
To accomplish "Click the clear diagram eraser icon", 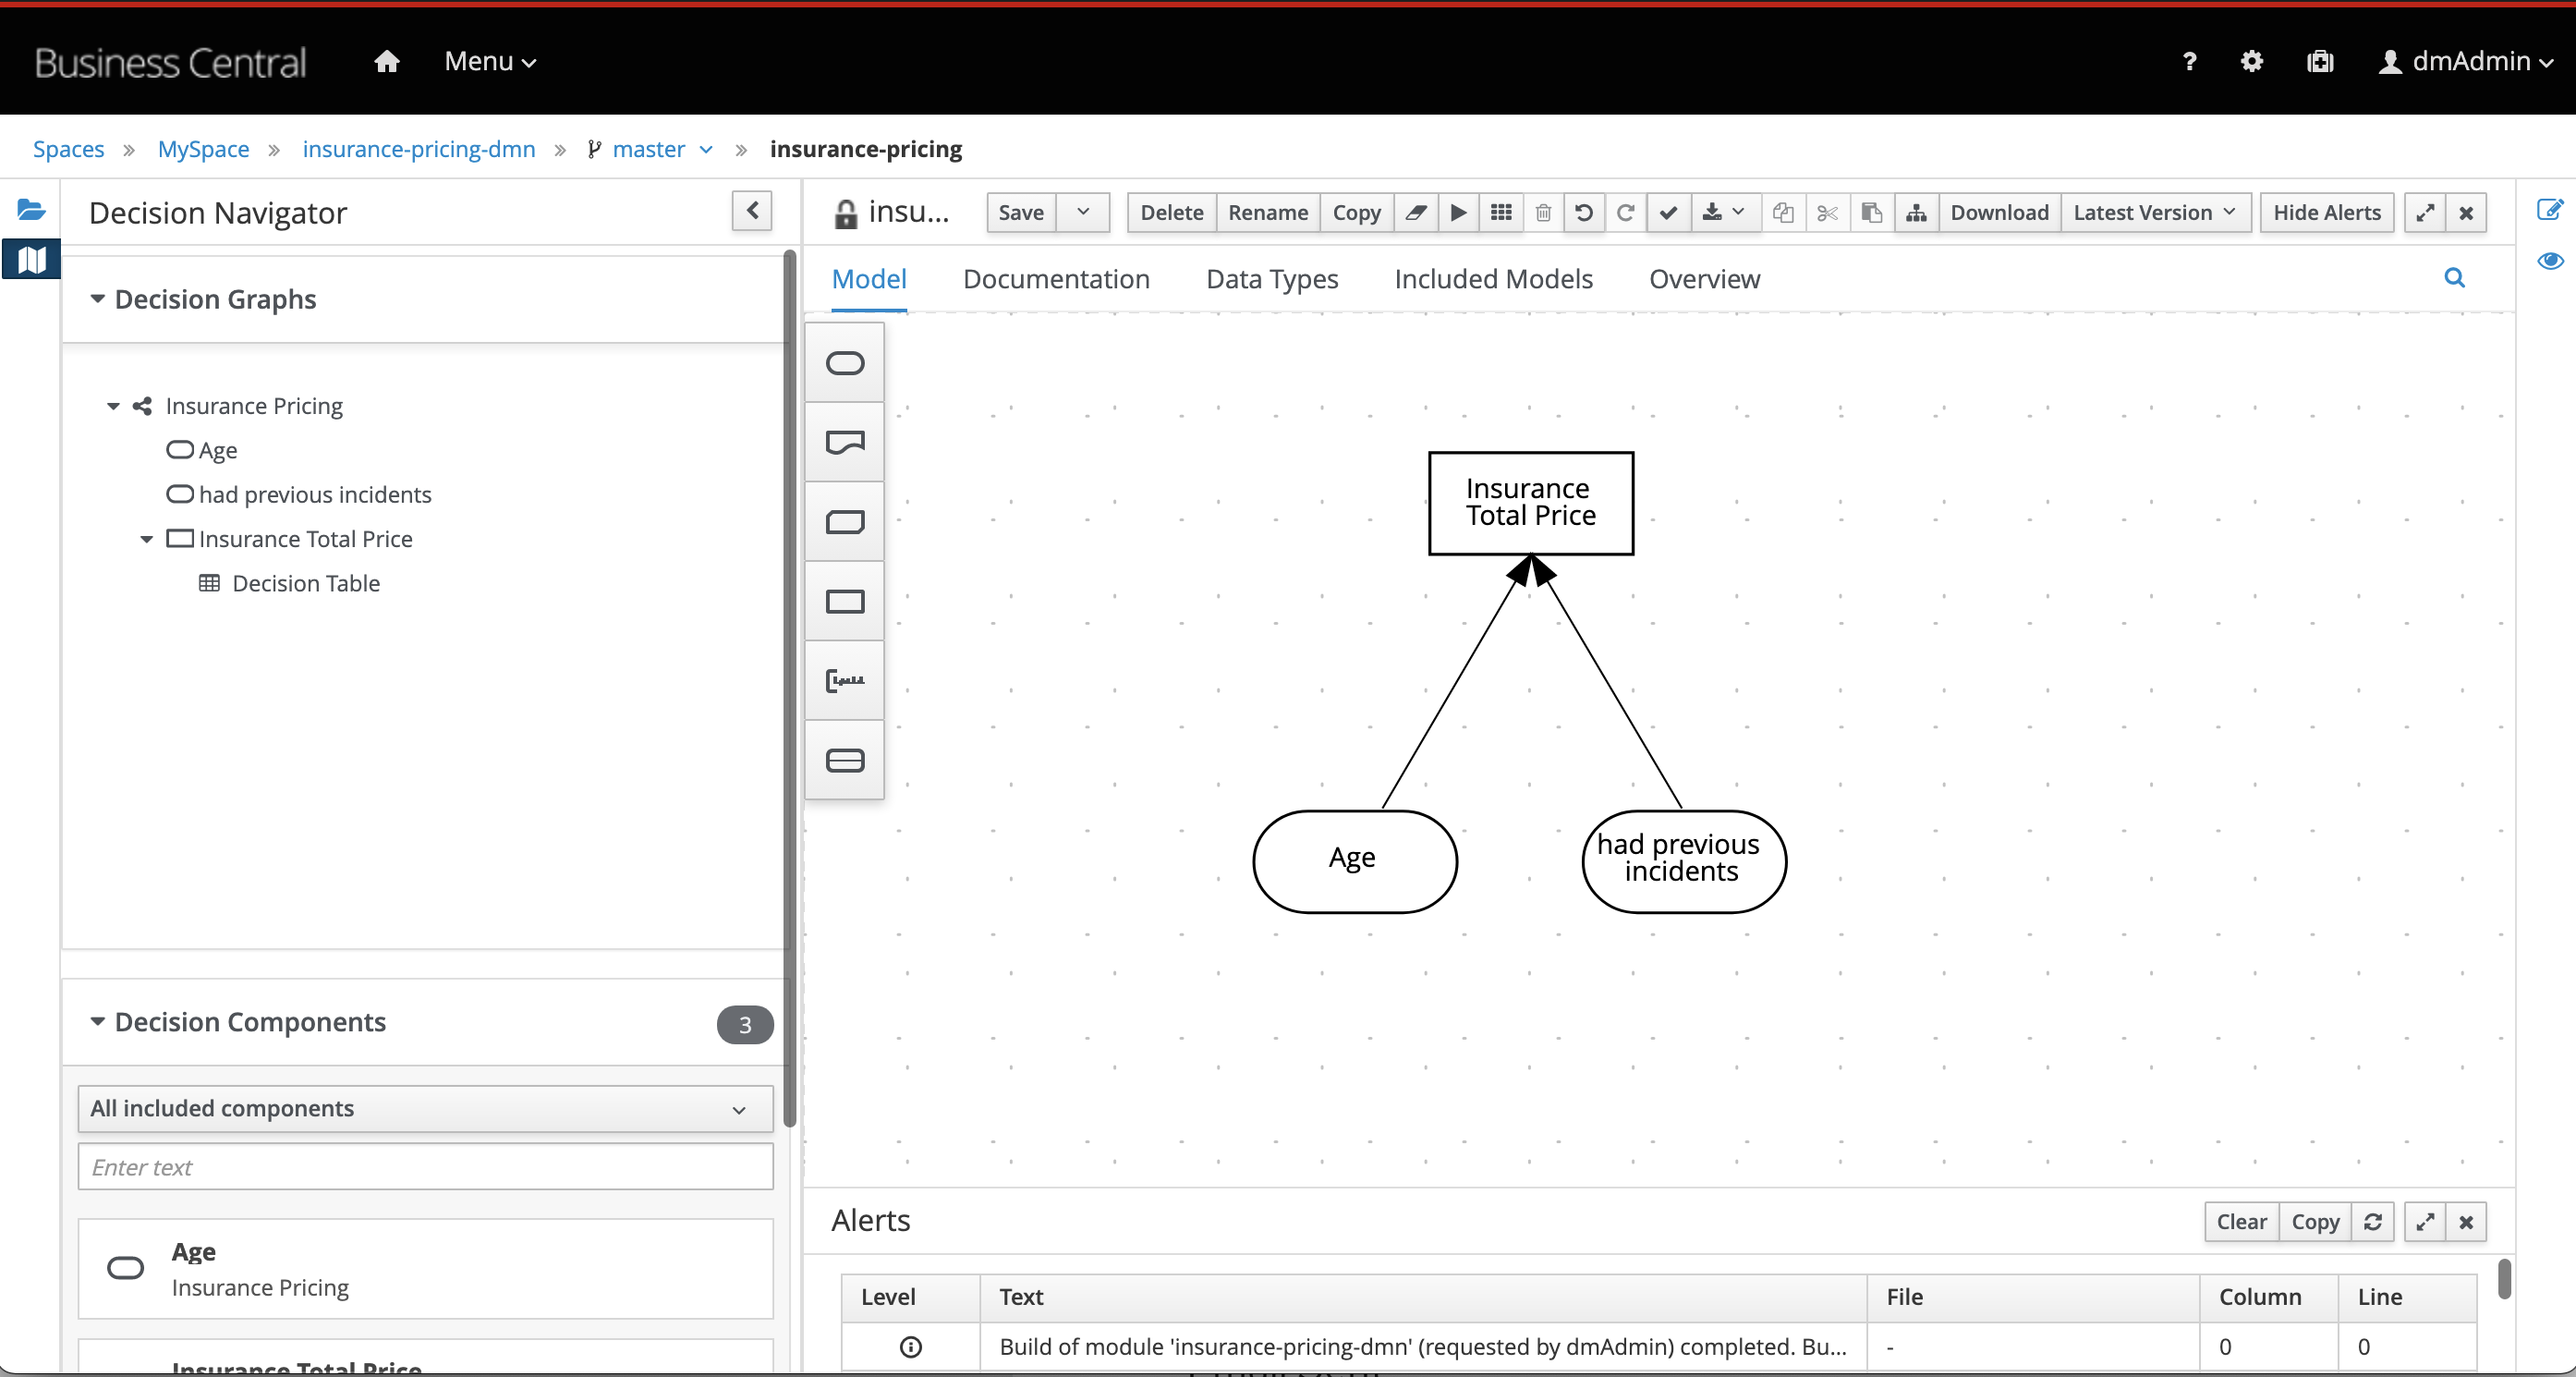I will point(1416,213).
